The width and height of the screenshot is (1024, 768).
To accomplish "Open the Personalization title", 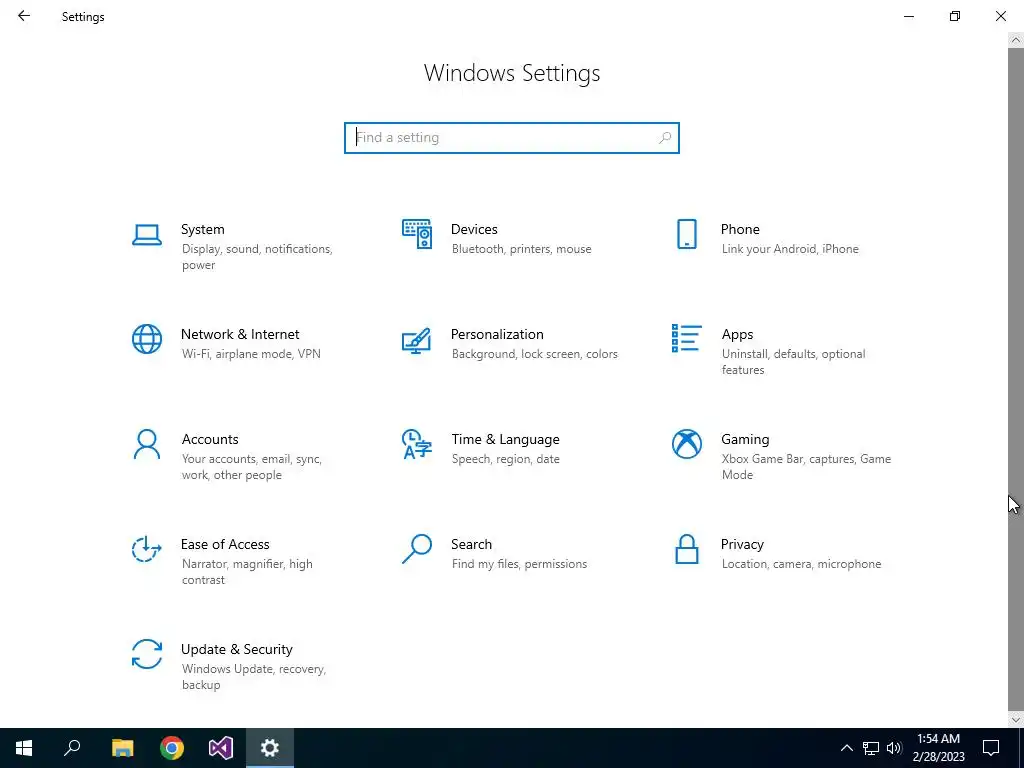I will 497,334.
